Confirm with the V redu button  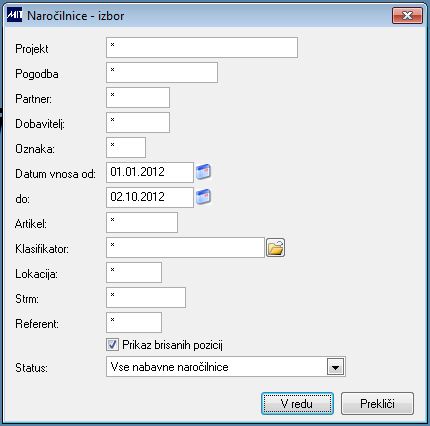[297, 404]
